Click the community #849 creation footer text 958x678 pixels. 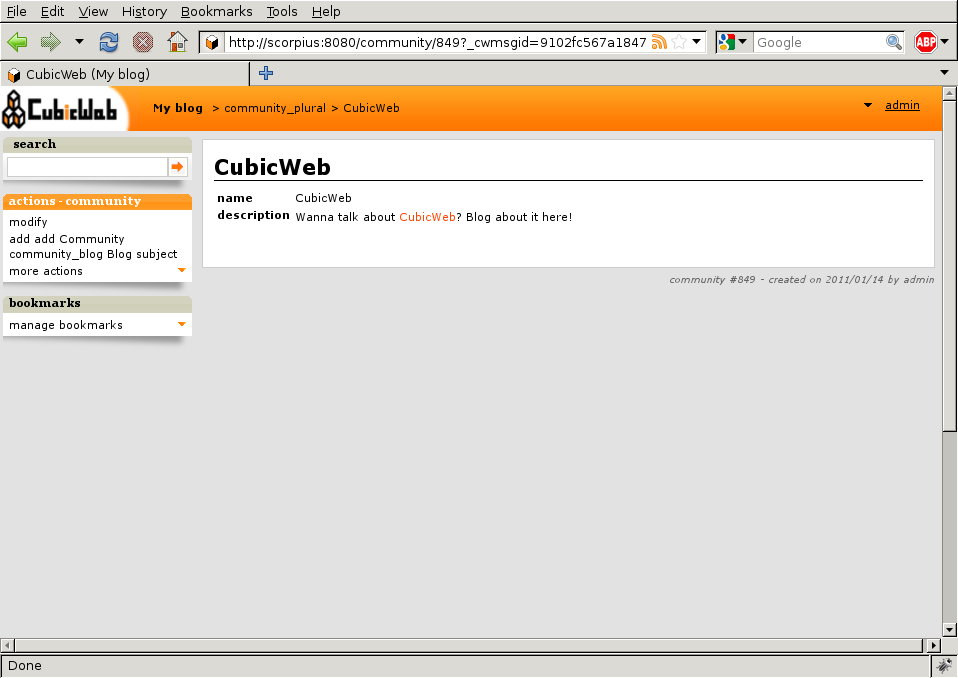pos(802,279)
